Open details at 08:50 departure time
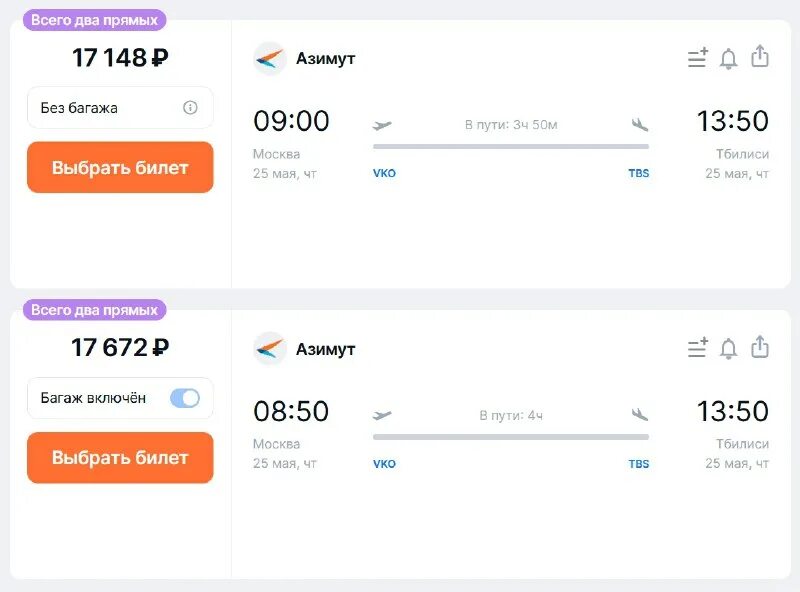This screenshot has width=800, height=592. tap(291, 411)
